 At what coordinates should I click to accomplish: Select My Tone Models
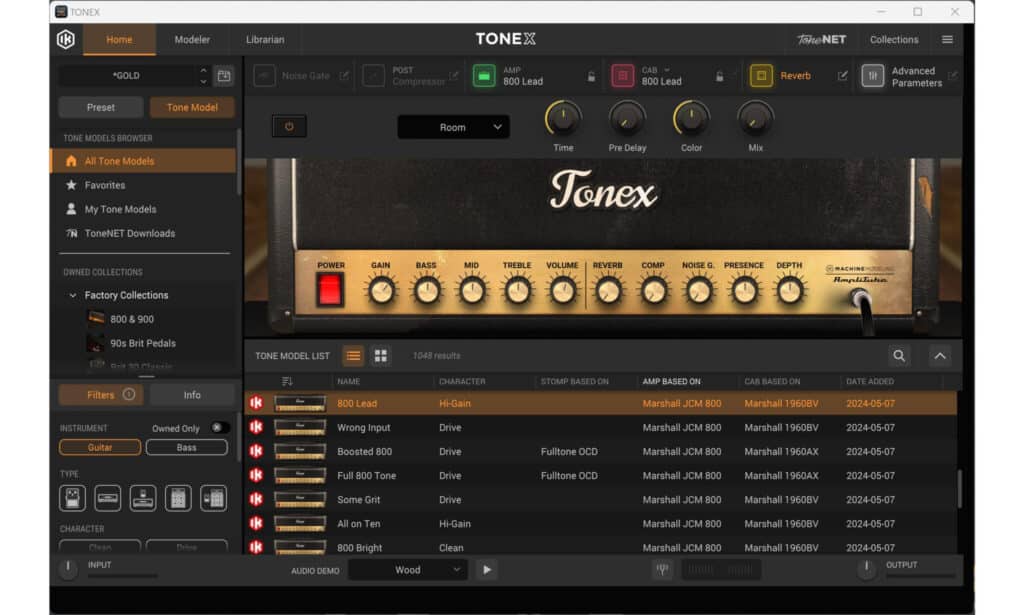tap(143, 210)
